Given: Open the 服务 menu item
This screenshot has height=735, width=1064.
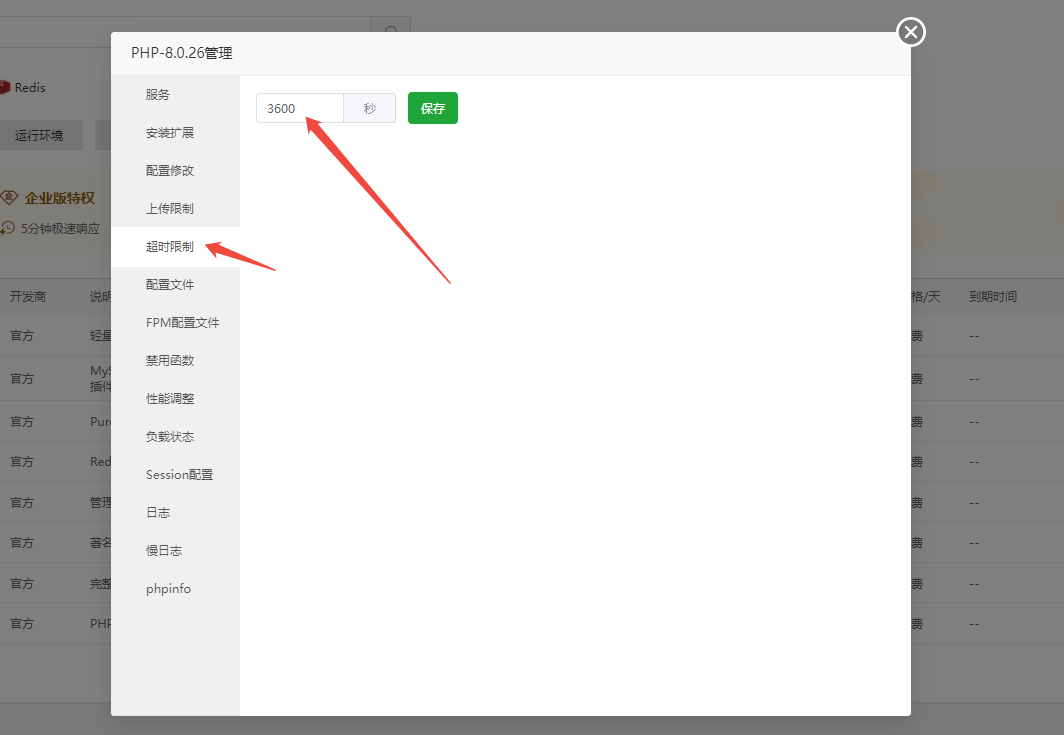Looking at the screenshot, I should [x=158, y=95].
